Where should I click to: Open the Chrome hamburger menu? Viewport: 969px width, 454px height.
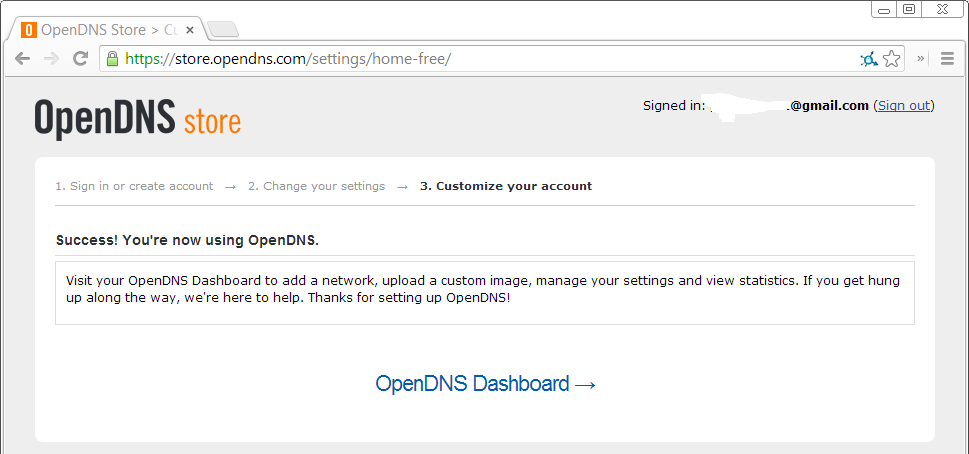click(947, 59)
